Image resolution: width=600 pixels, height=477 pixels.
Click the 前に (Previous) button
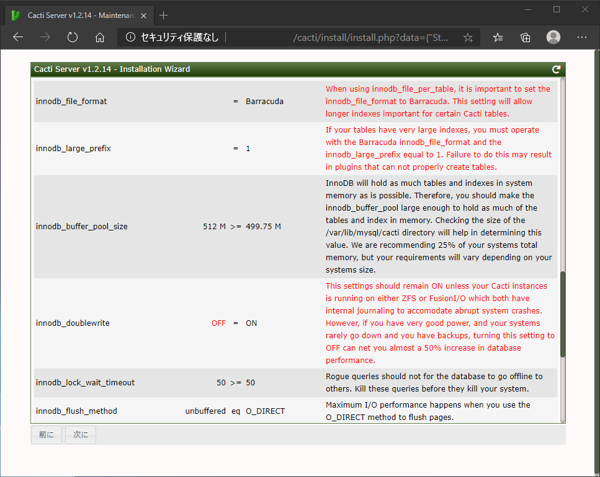tap(46, 435)
